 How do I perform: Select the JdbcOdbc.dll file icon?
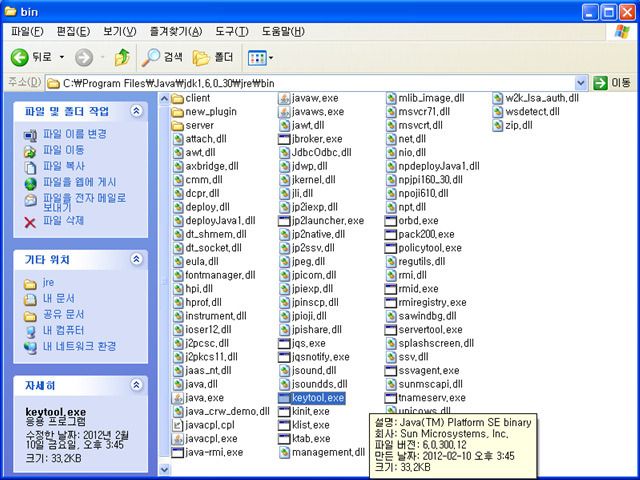tap(284, 153)
